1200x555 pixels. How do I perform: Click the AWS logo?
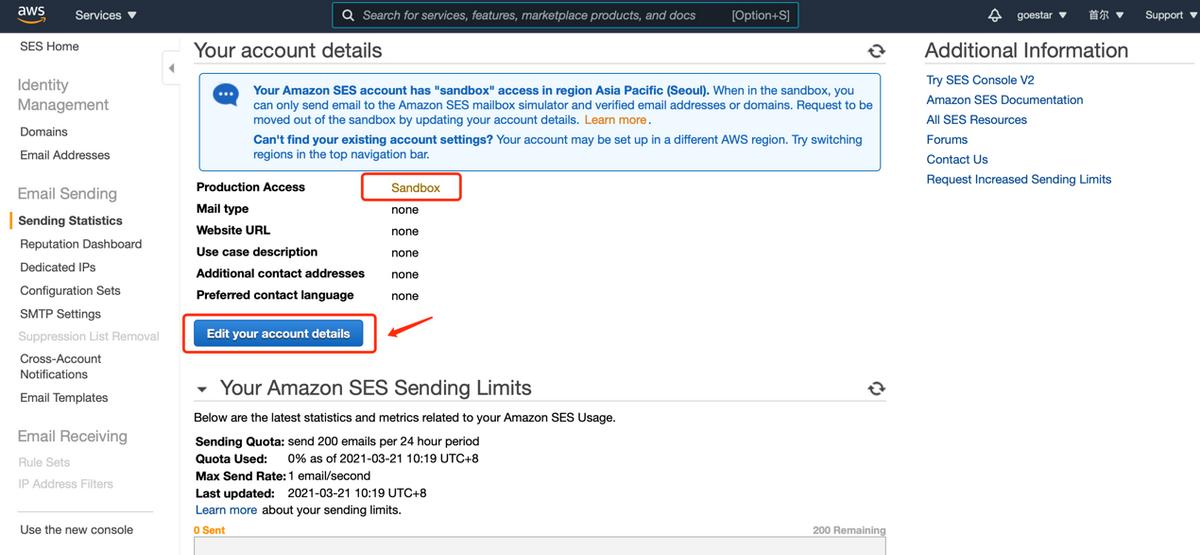pyautogui.click(x=30, y=14)
